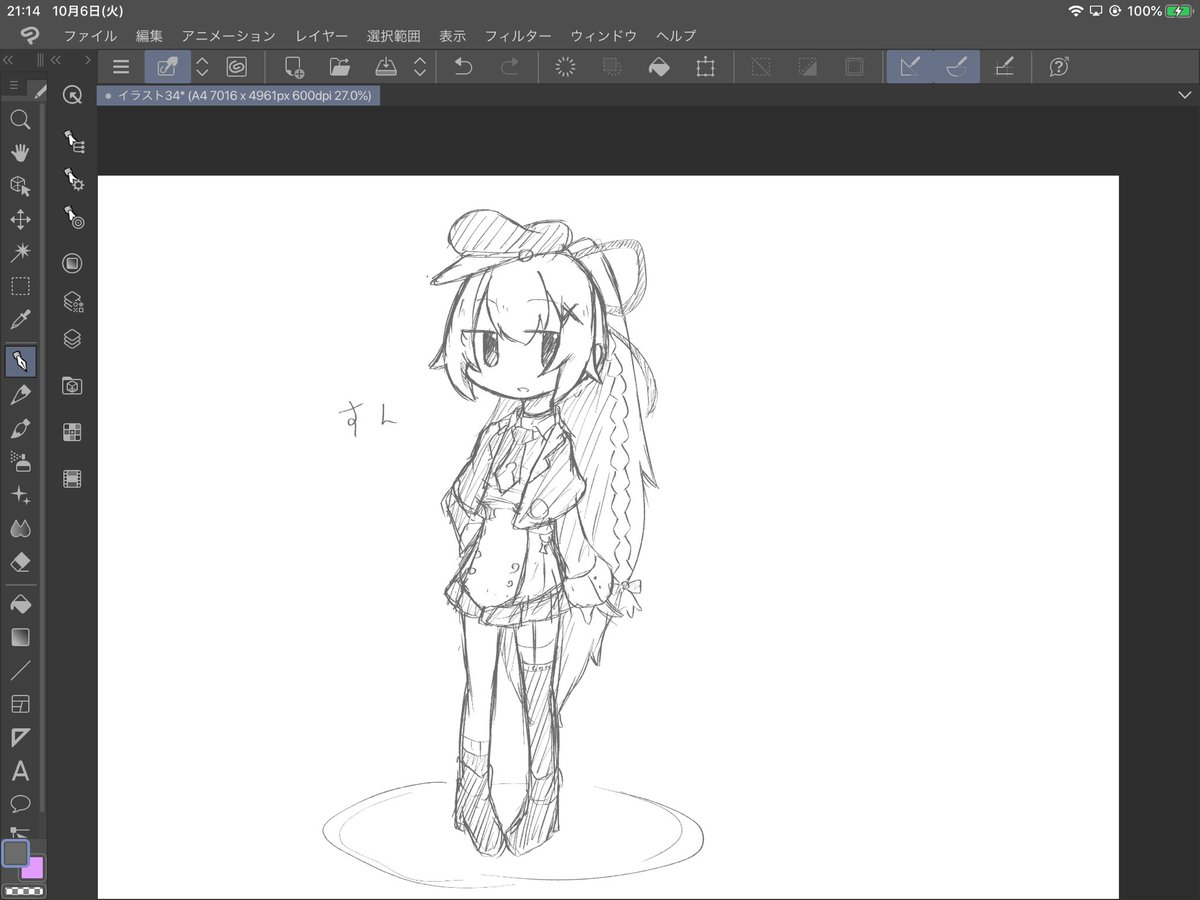Open tool palette hamburger menu

coord(14,87)
